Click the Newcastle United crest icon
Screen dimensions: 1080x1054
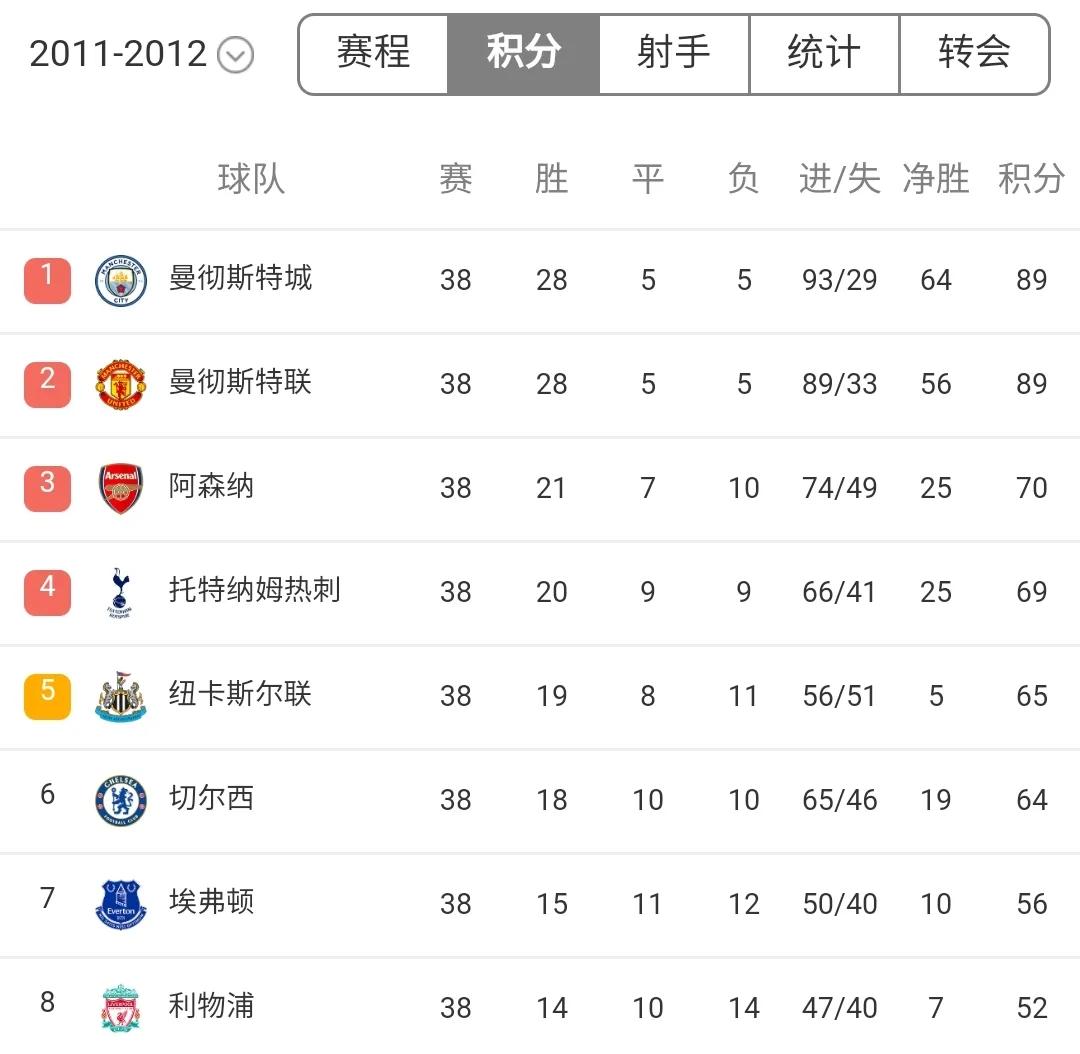coord(121,697)
